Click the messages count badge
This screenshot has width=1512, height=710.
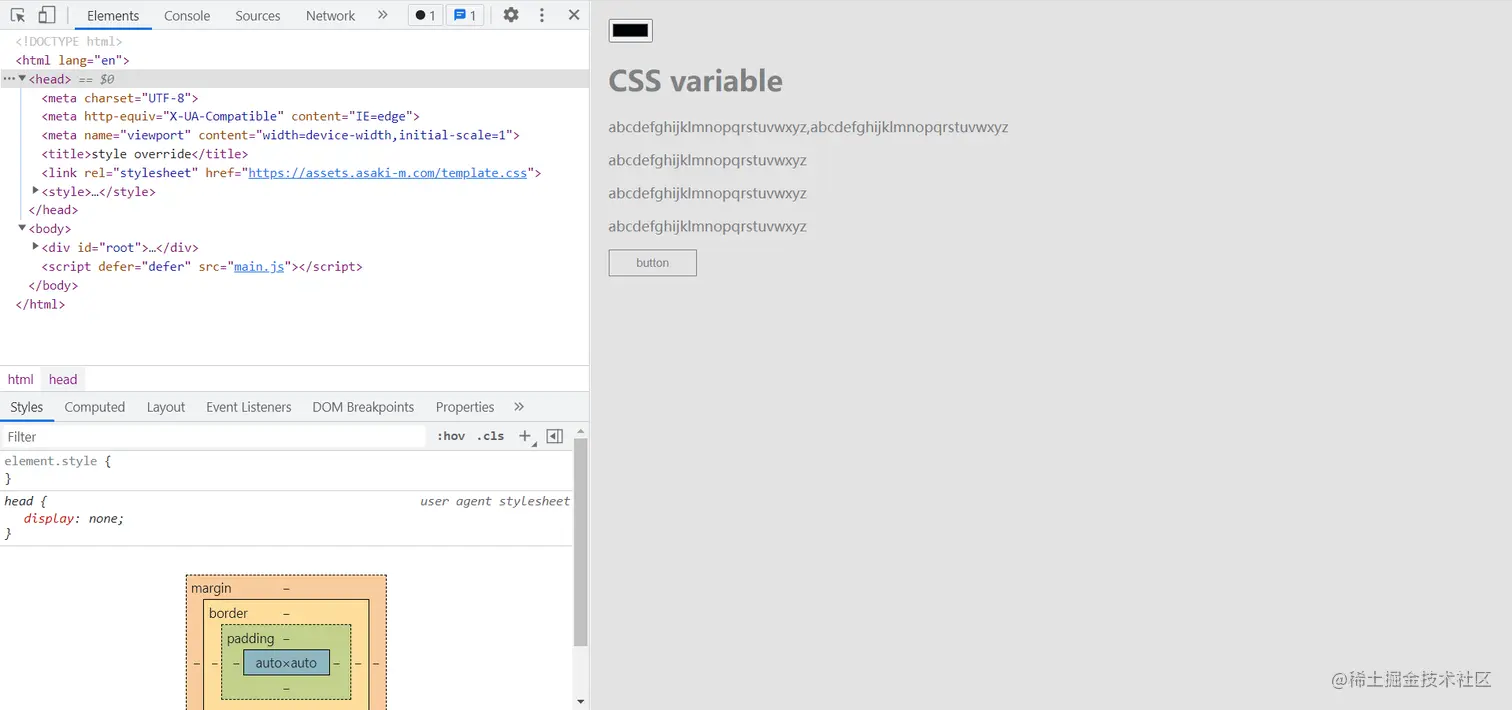pos(465,15)
